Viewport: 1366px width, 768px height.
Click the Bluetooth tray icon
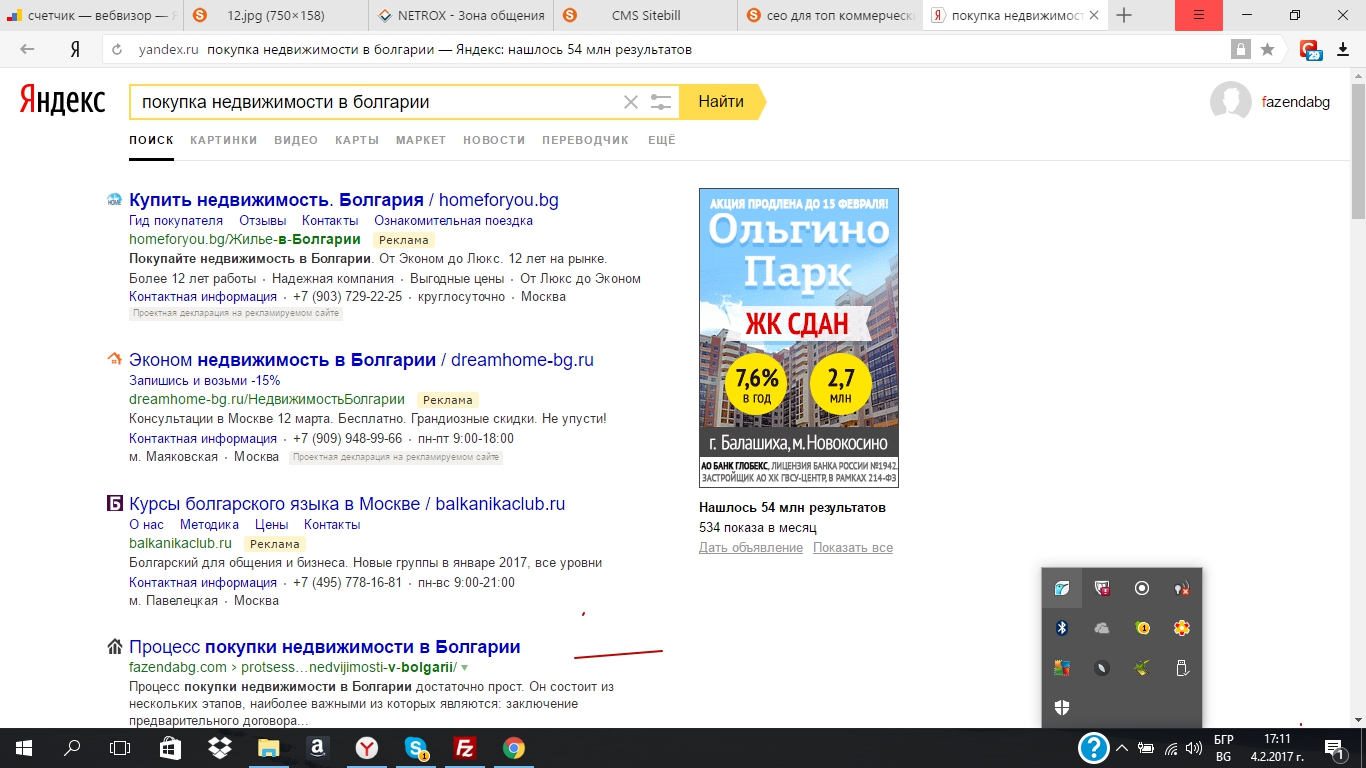point(1062,628)
